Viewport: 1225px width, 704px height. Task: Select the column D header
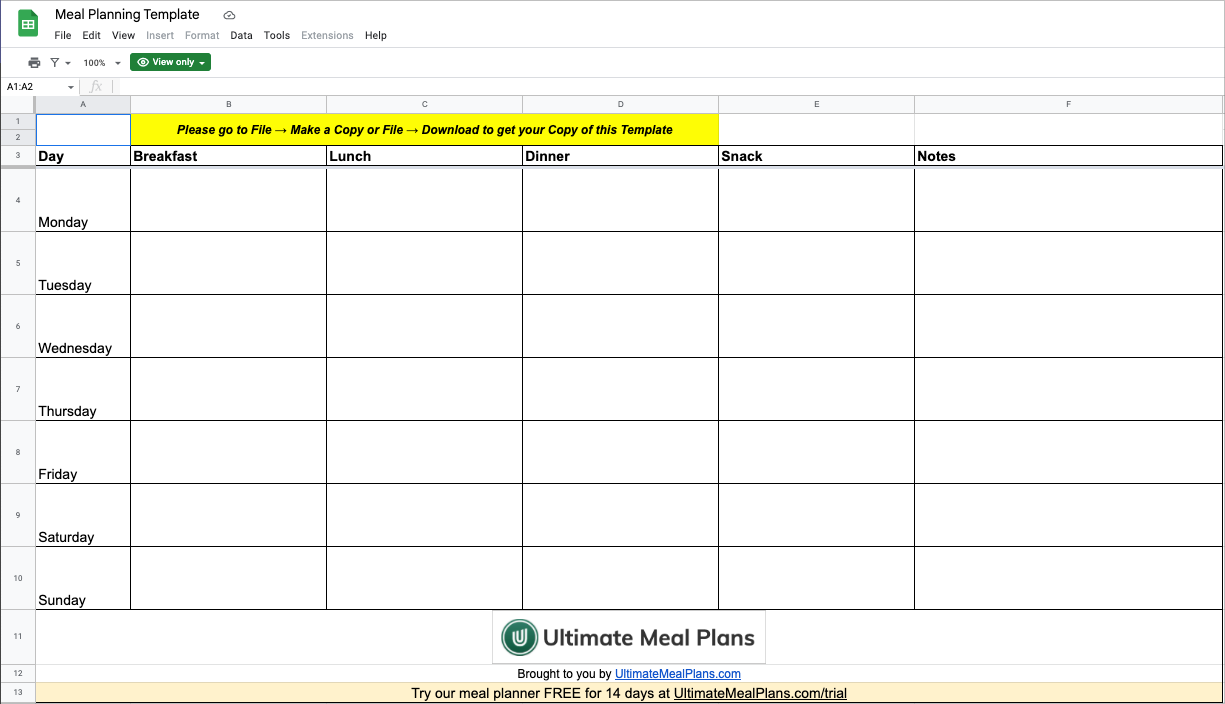click(x=620, y=105)
